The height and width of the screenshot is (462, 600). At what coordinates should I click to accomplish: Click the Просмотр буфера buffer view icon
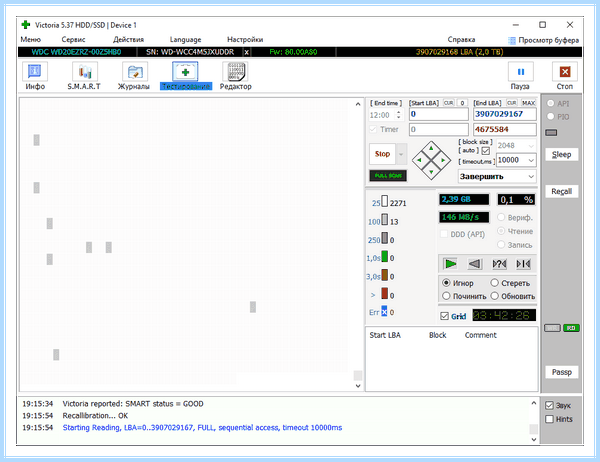coord(512,40)
